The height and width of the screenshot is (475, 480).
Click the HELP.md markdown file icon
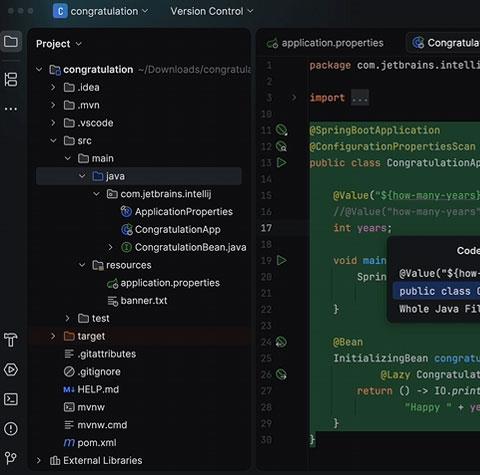[x=69, y=389]
